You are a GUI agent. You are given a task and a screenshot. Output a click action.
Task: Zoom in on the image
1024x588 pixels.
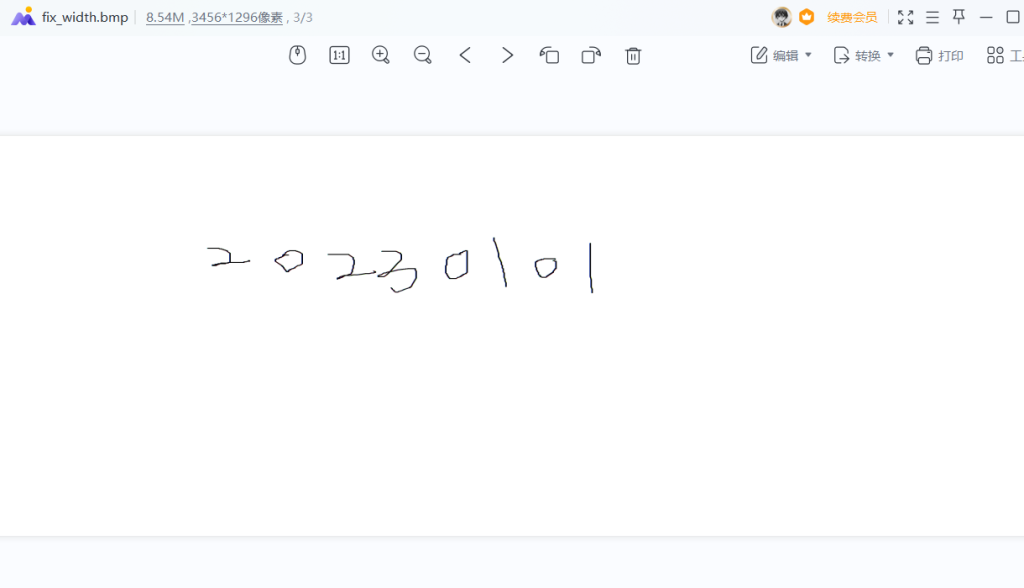[381, 56]
